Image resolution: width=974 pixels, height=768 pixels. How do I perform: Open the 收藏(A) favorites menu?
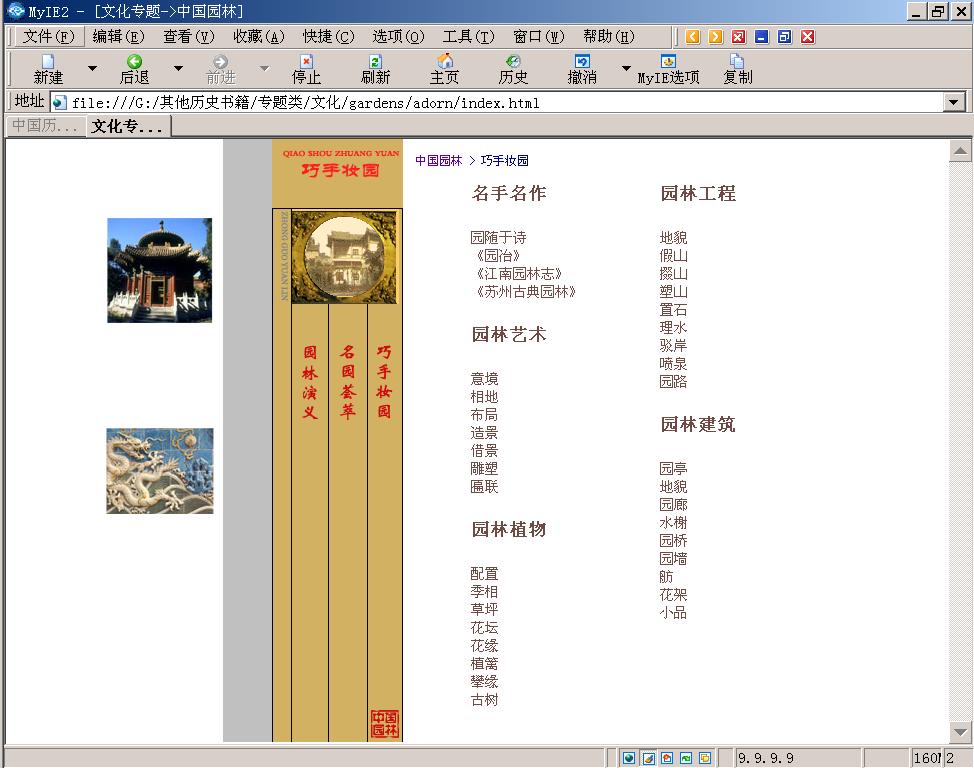pyautogui.click(x=258, y=37)
